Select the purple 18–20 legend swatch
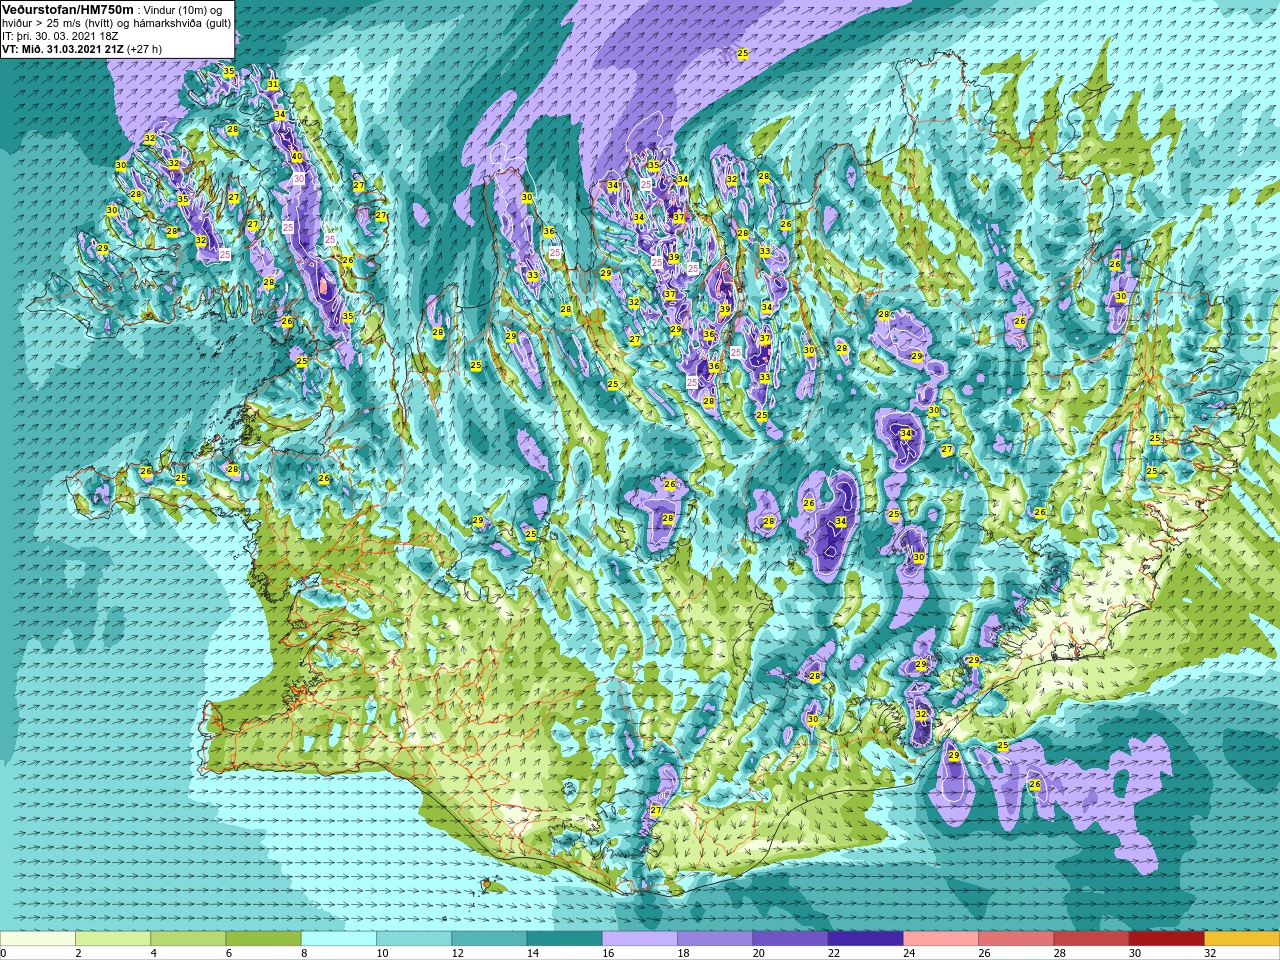Screen dimensions: 1280x960 [x=715, y=940]
